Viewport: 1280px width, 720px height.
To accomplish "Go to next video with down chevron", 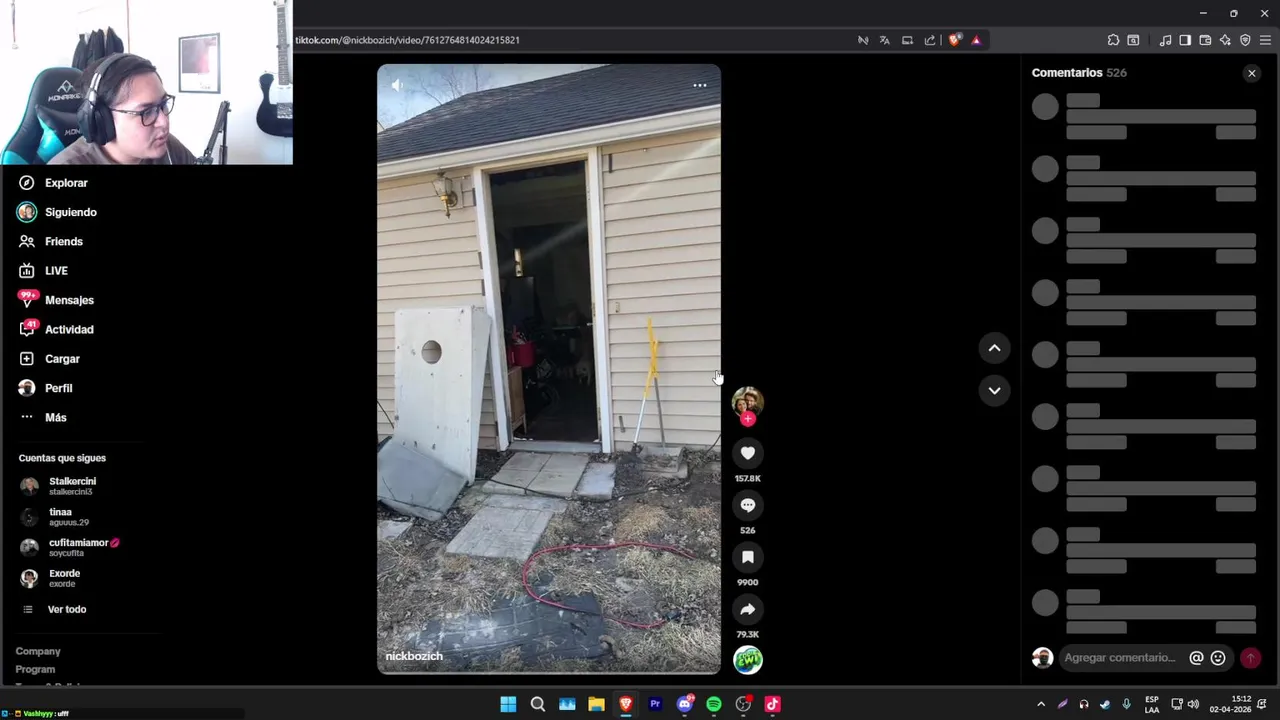I will point(994,390).
